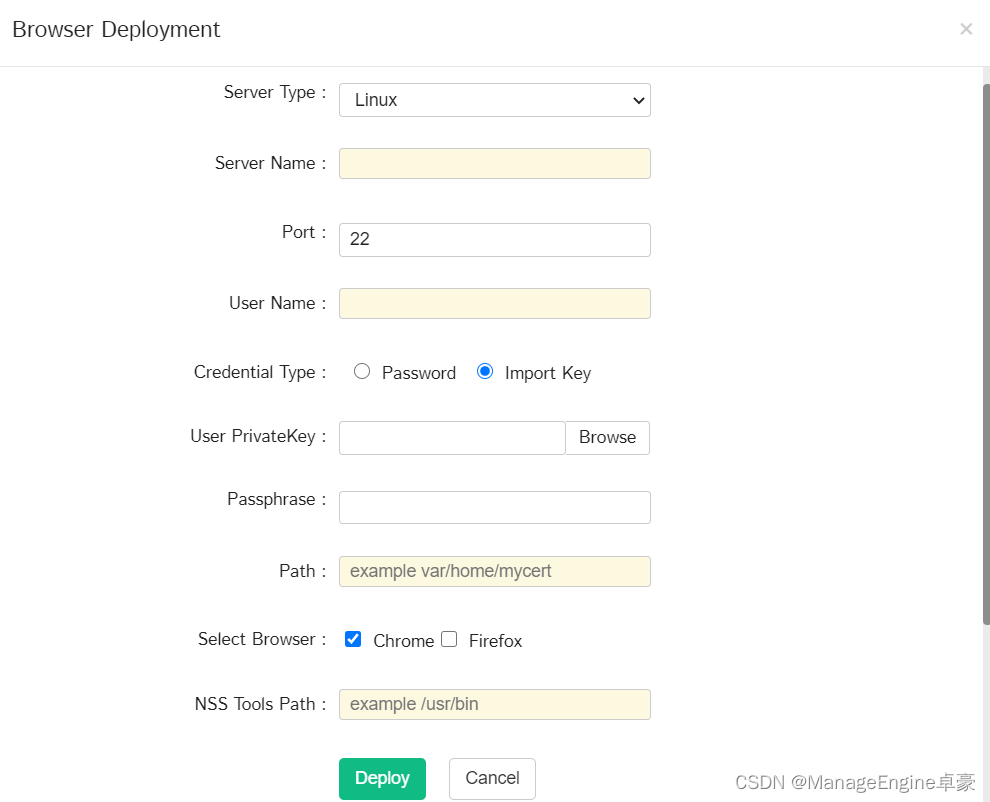The width and height of the screenshot is (990, 802).
Task: Click the NSS Tools Path field
Action: click(x=494, y=704)
